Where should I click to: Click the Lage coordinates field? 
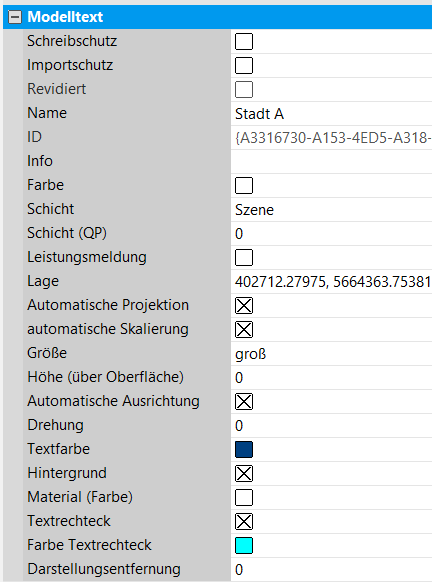tap(331, 282)
